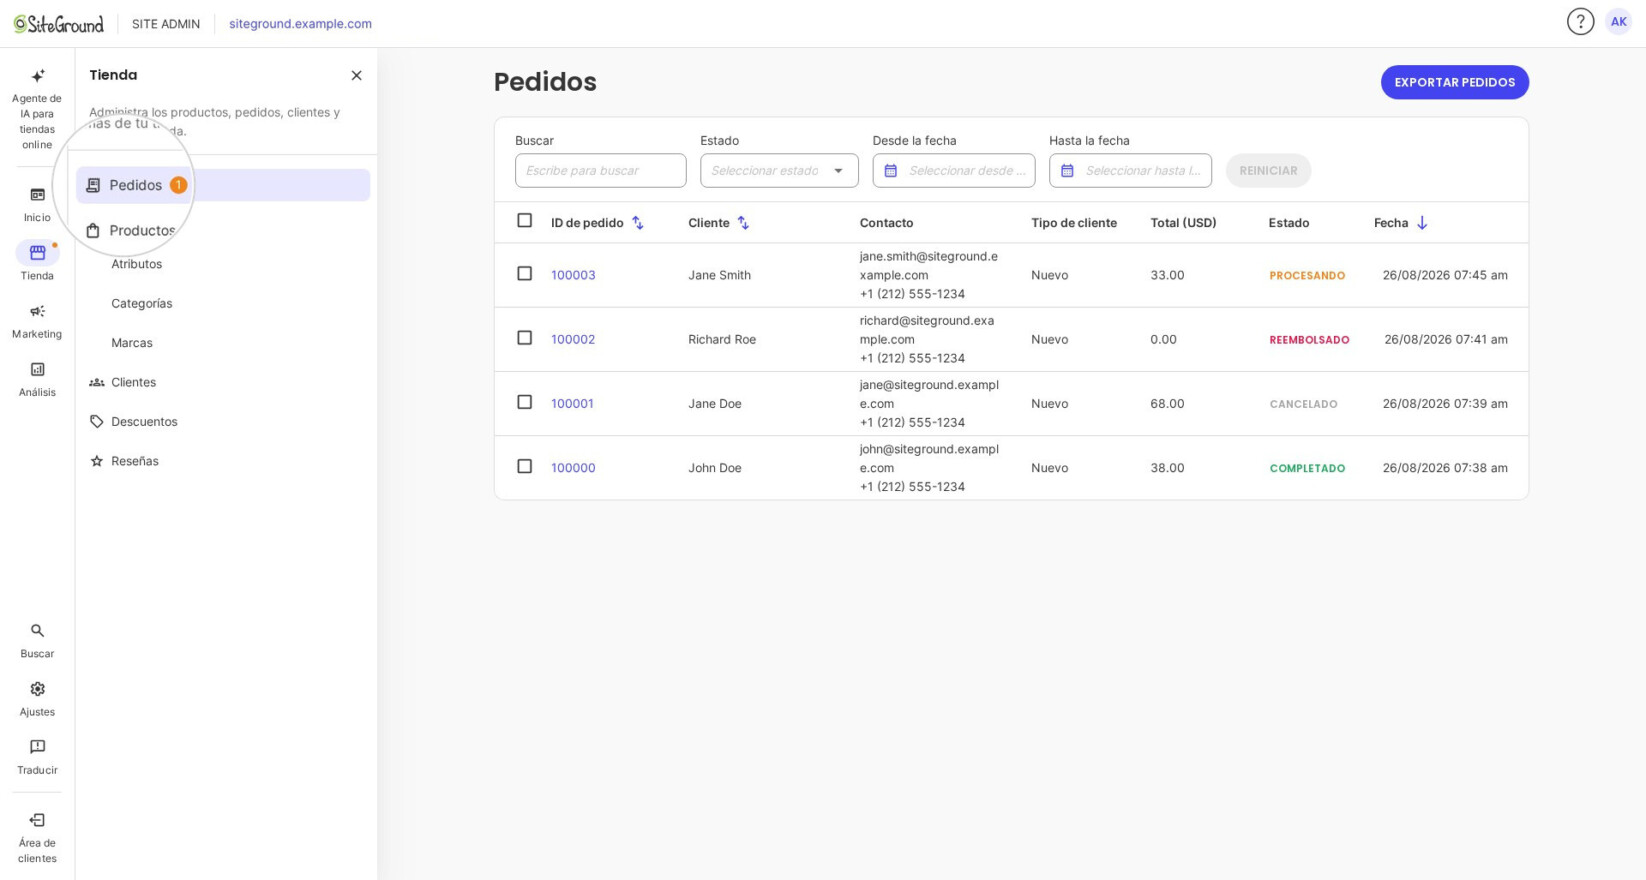1646x880 pixels.
Task: Click the SiteGround logo
Action: tap(58, 23)
